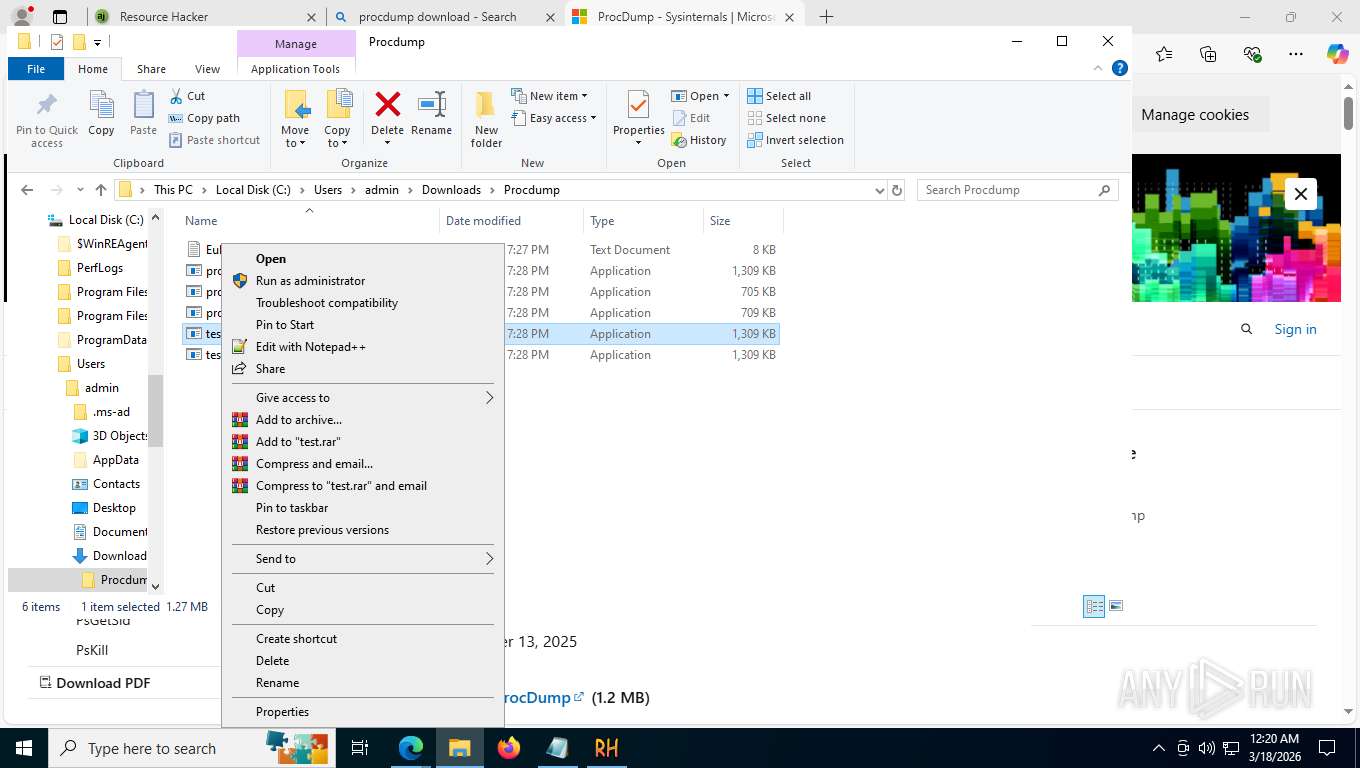Open Resource Hacker RH taskbar icon
The height and width of the screenshot is (768, 1360).
(x=606, y=748)
